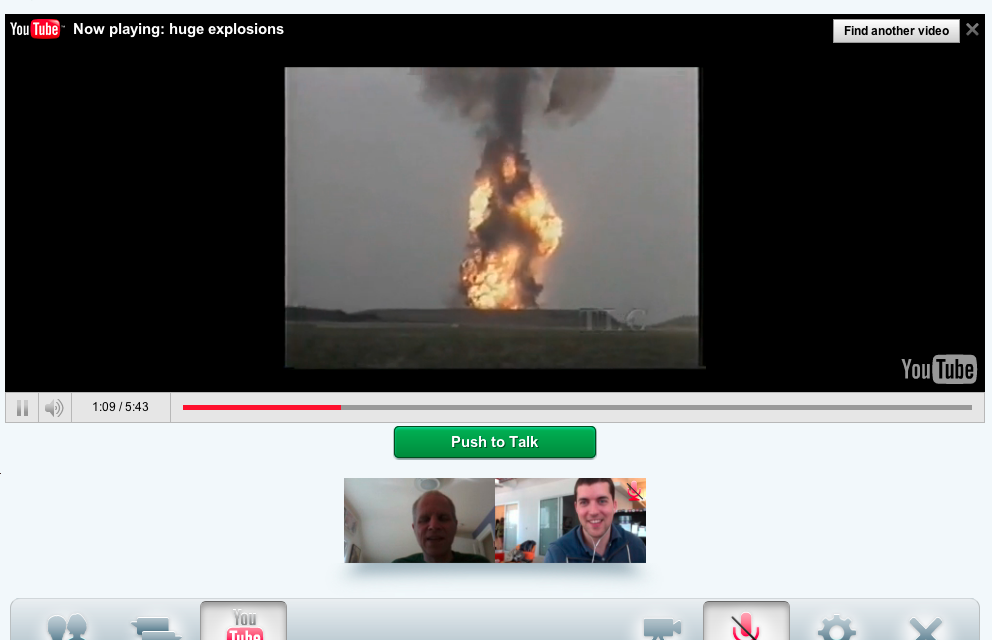Mute the video player volume
The height and width of the screenshot is (640, 992).
point(55,408)
